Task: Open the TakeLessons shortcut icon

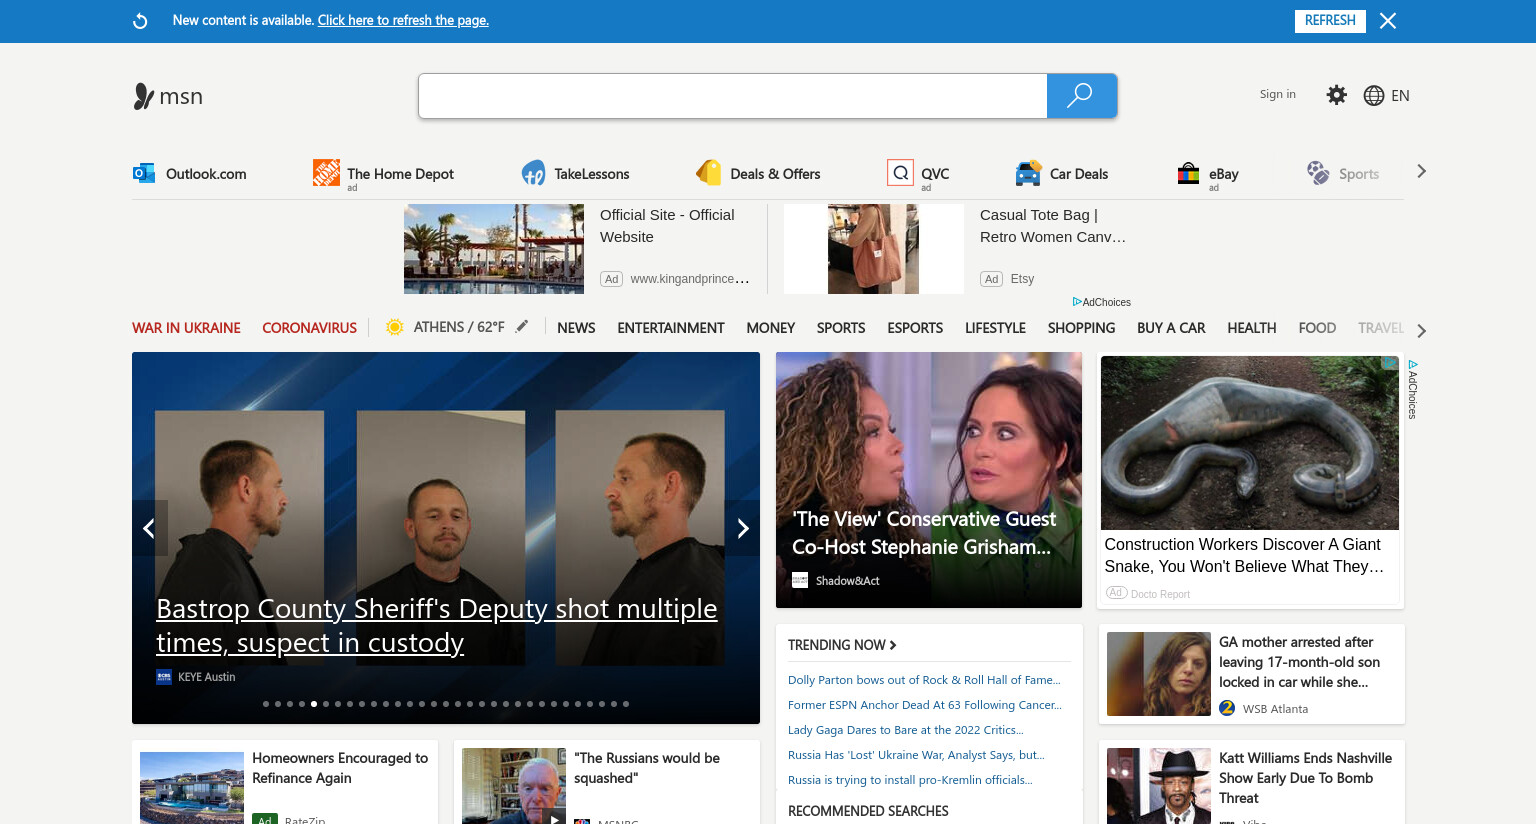Action: 533,173
